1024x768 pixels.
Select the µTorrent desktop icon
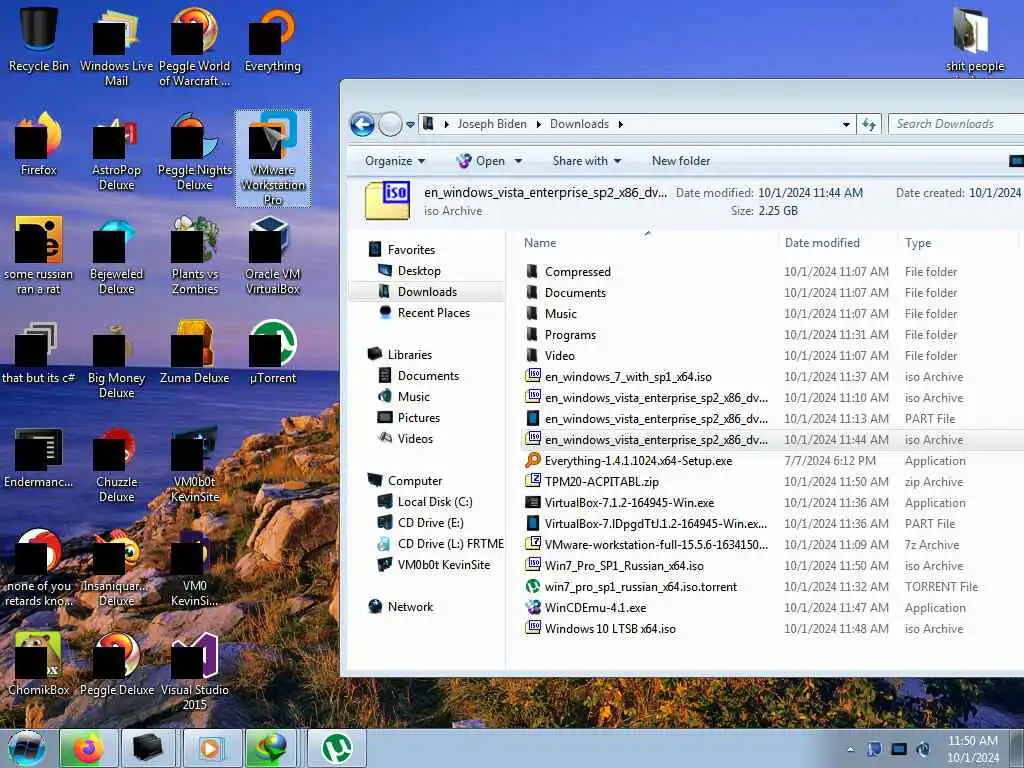click(272, 351)
